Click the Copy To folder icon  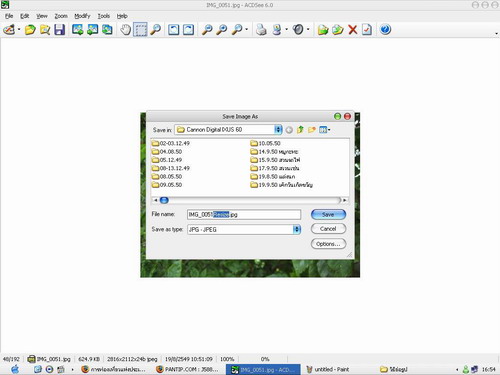323,30
